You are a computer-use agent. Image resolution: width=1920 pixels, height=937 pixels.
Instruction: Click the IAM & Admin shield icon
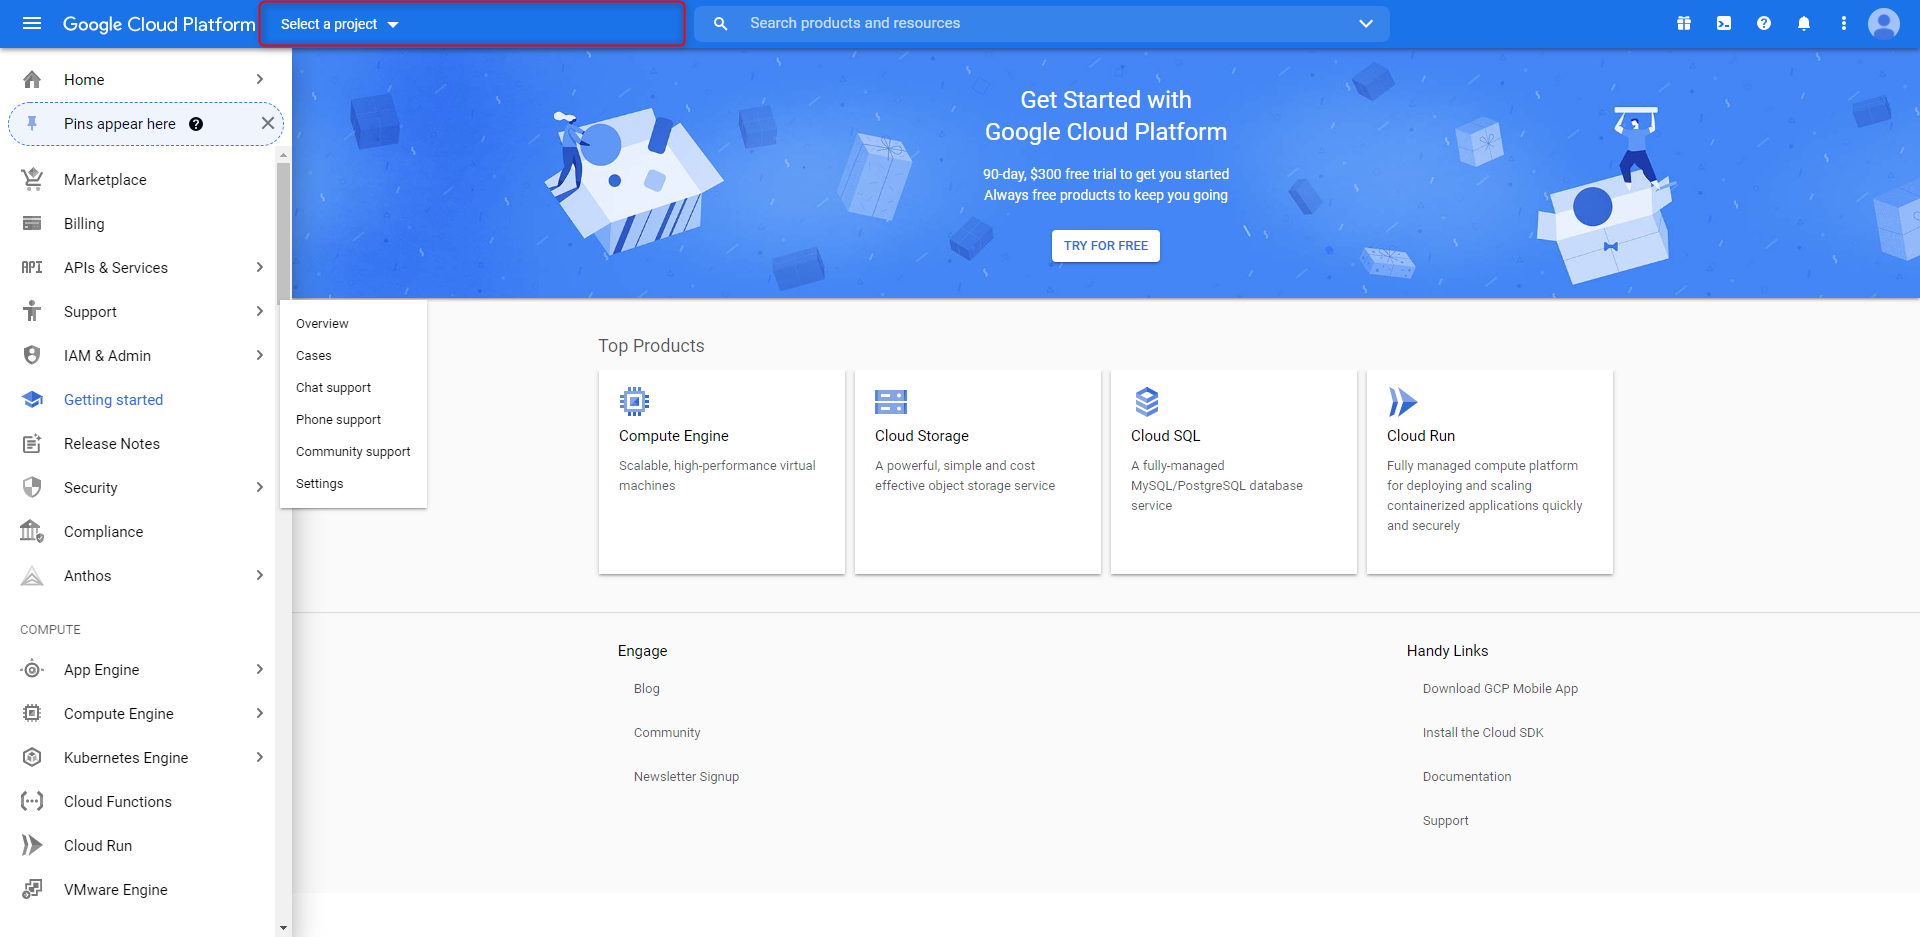[x=32, y=355]
